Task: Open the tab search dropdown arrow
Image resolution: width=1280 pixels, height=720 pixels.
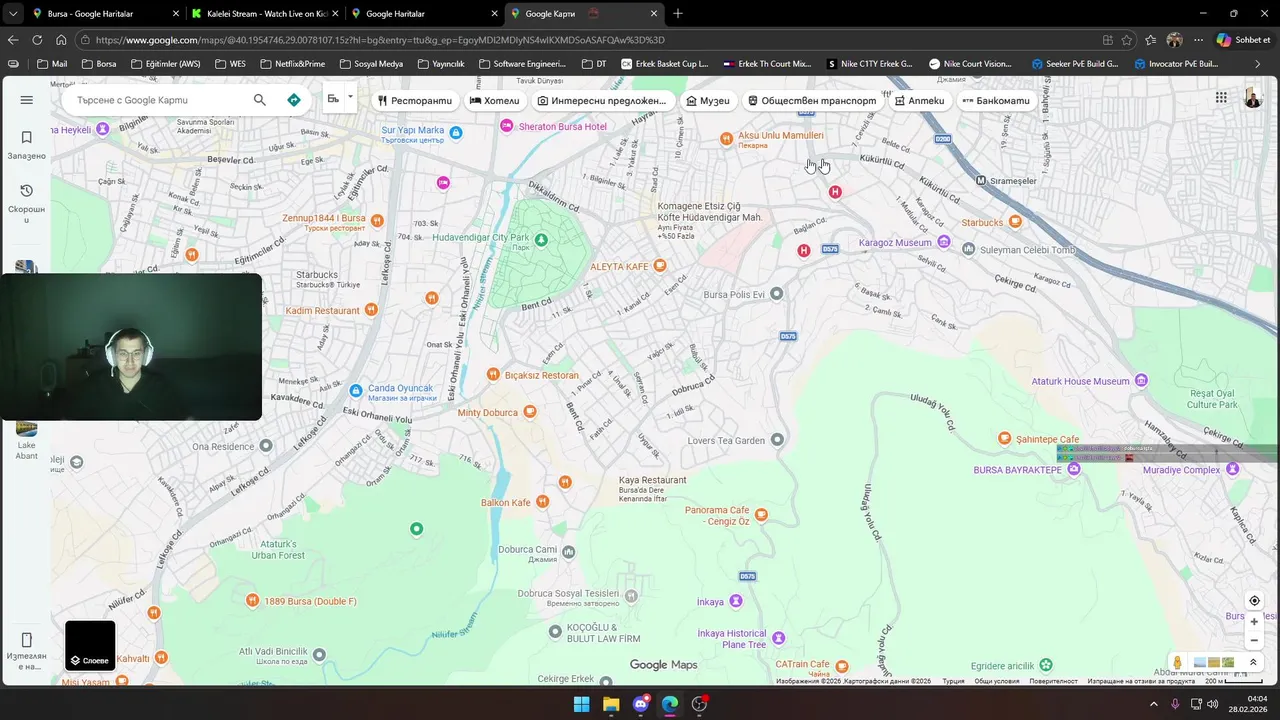Action: pyautogui.click(x=12, y=14)
